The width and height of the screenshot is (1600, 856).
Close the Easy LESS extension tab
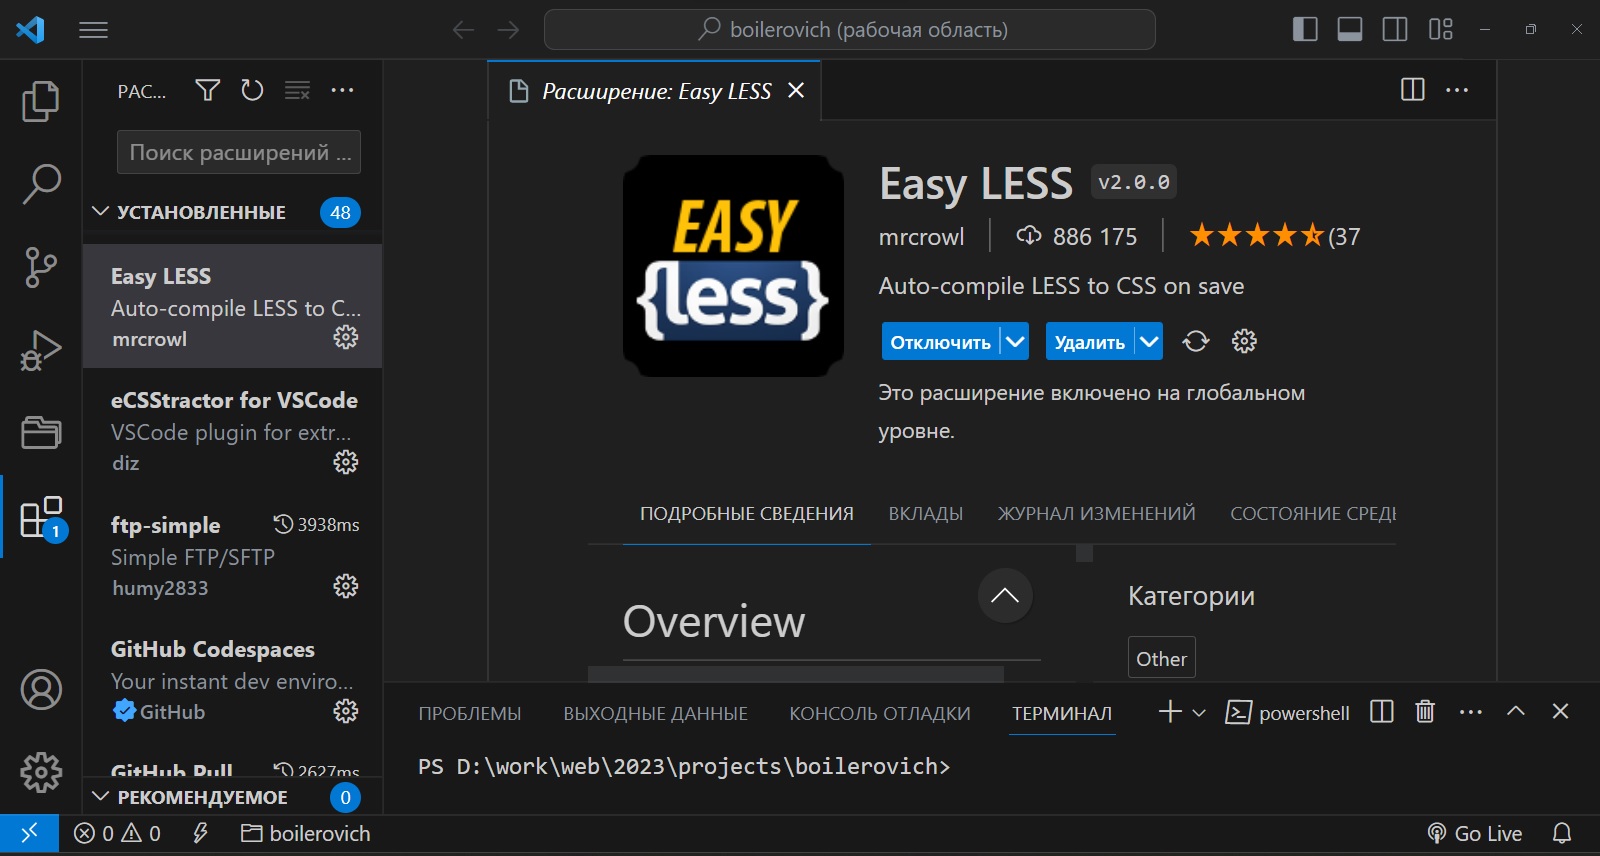[796, 91]
